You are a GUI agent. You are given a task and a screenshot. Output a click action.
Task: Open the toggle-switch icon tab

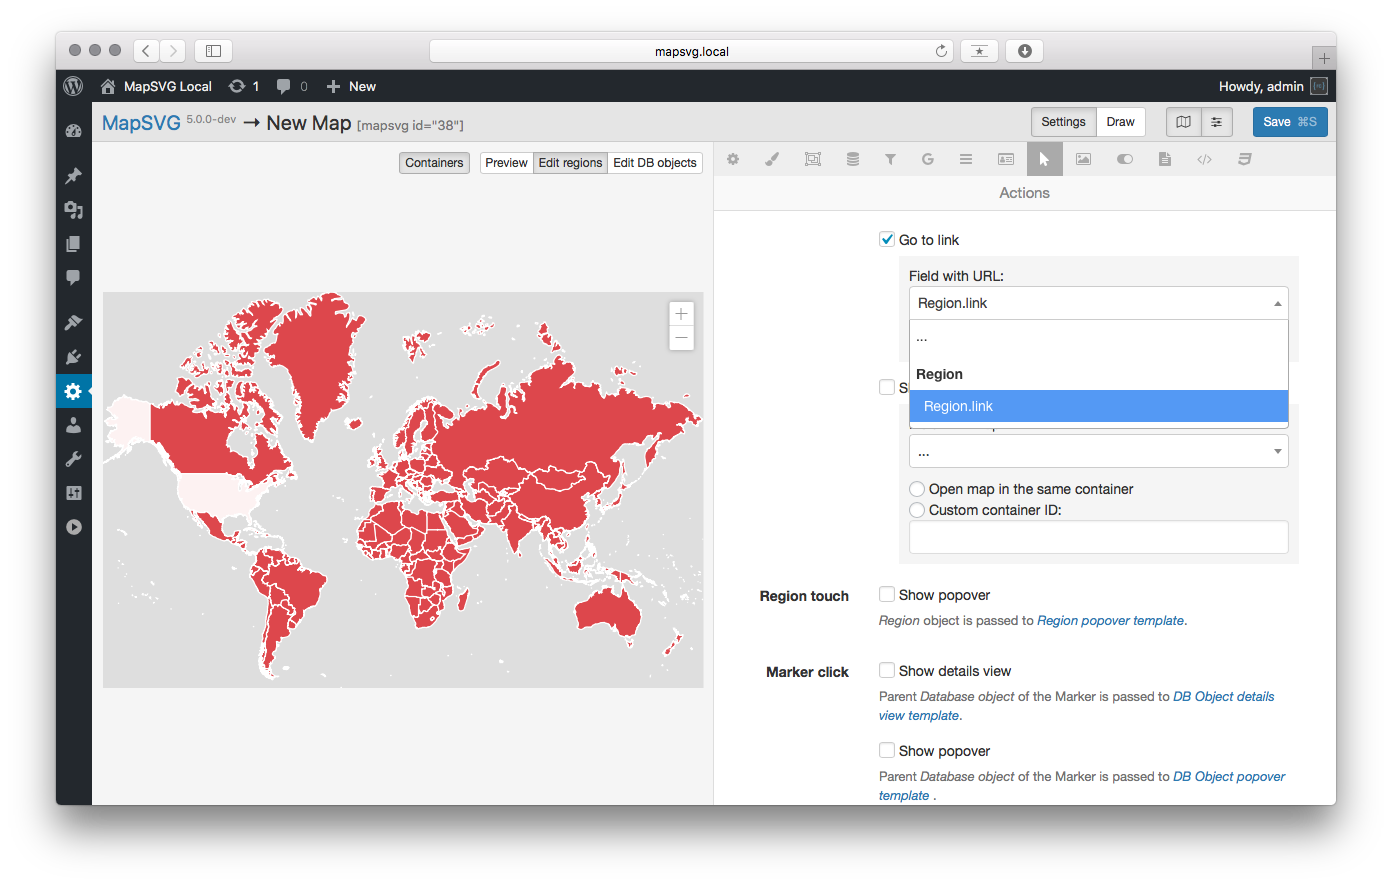point(1125,159)
